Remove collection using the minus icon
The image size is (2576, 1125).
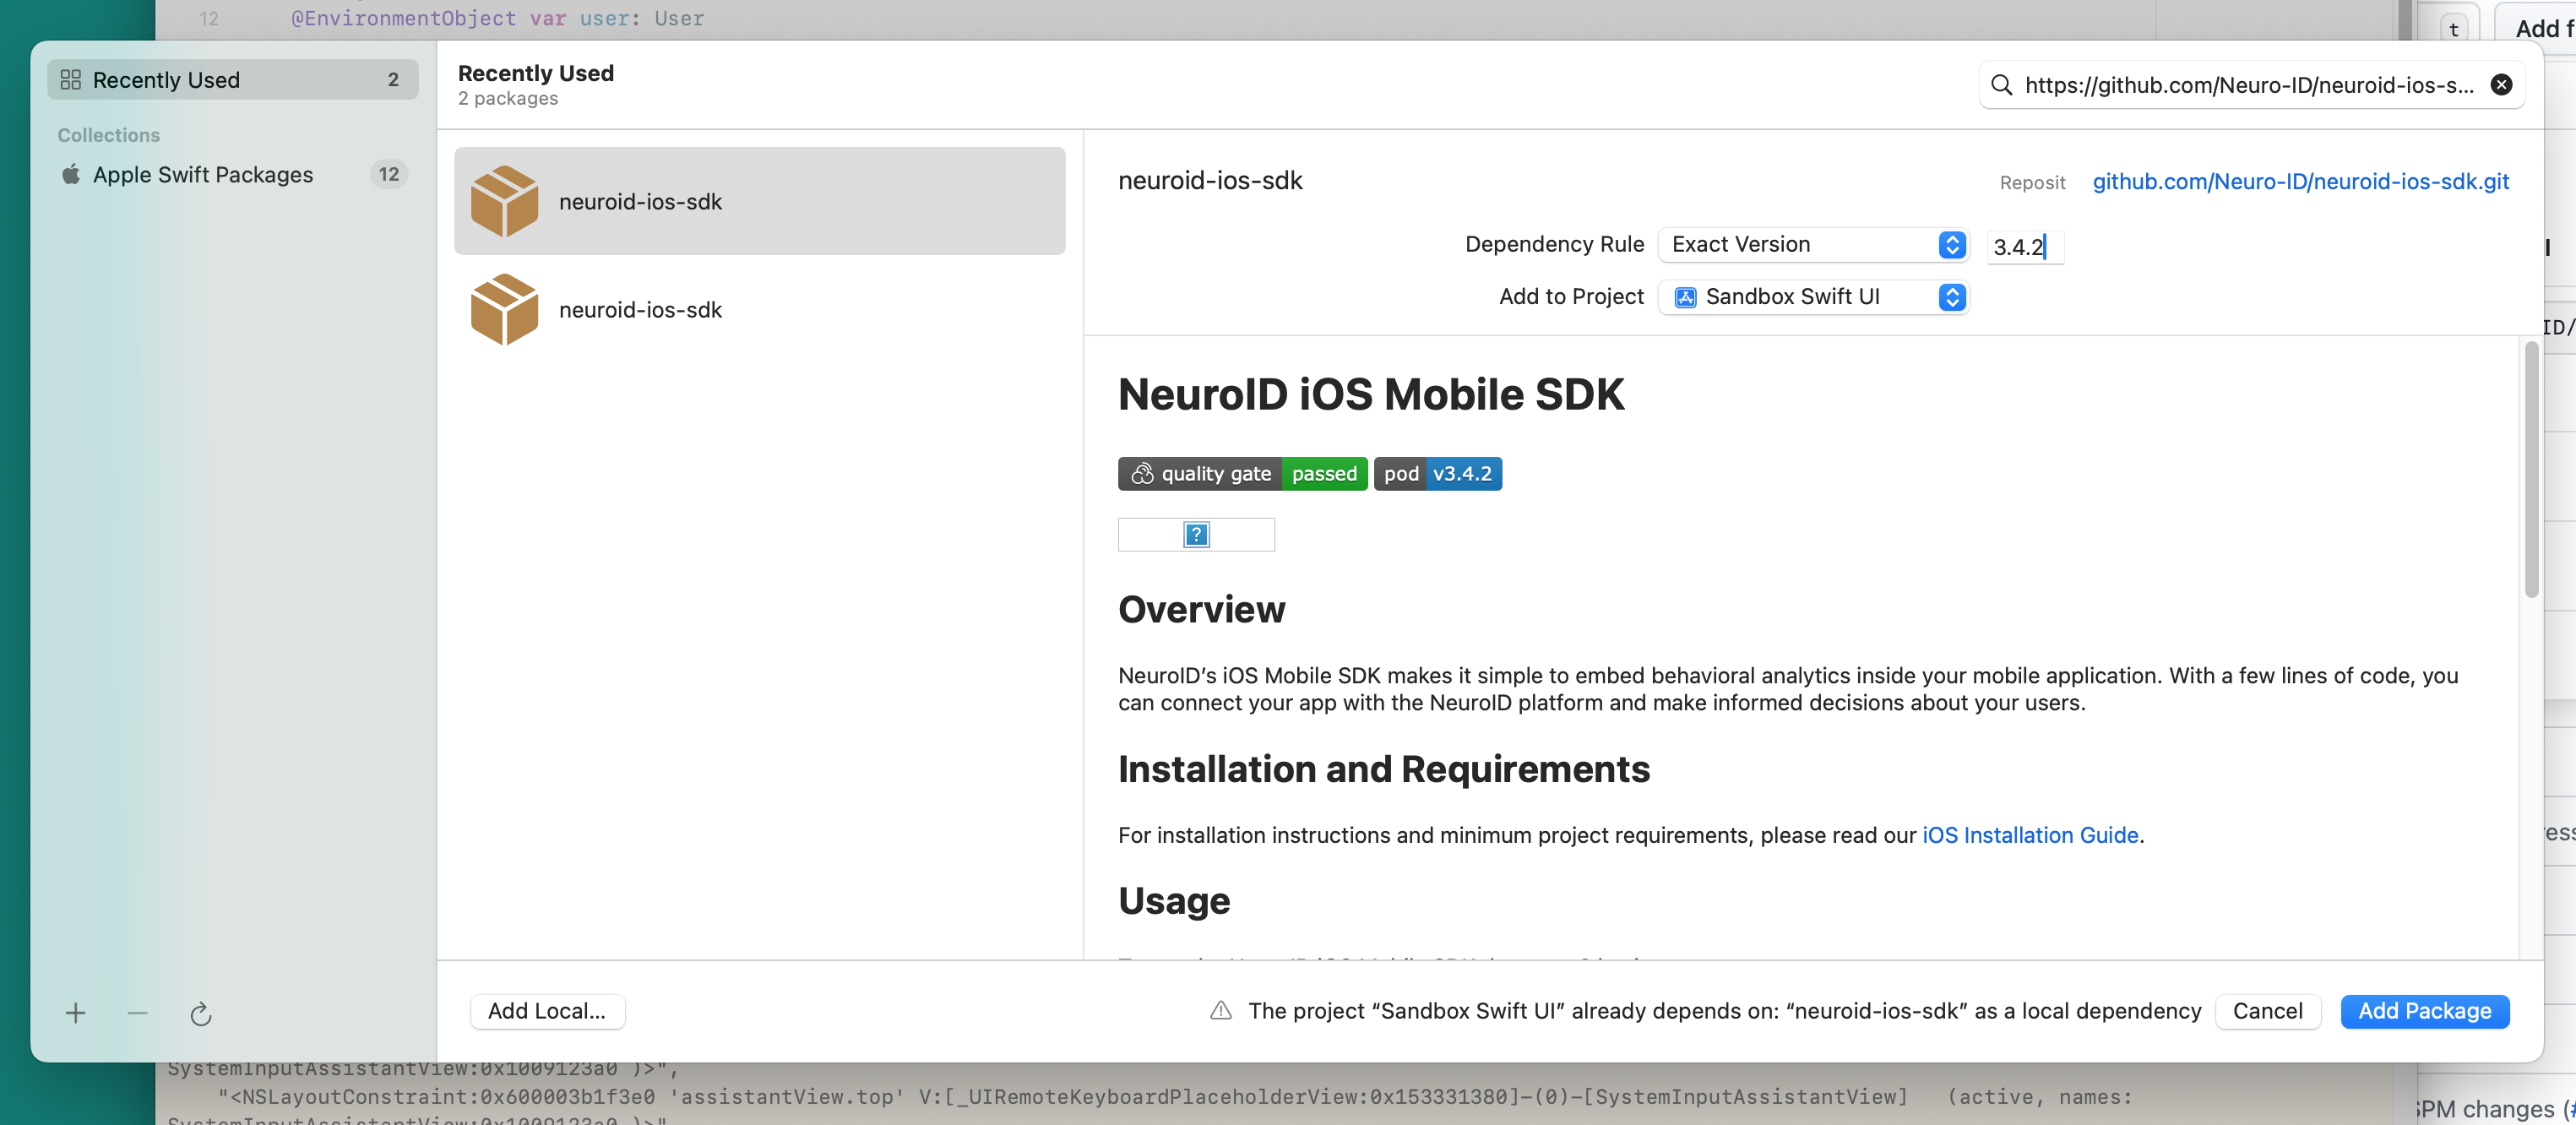click(138, 1013)
